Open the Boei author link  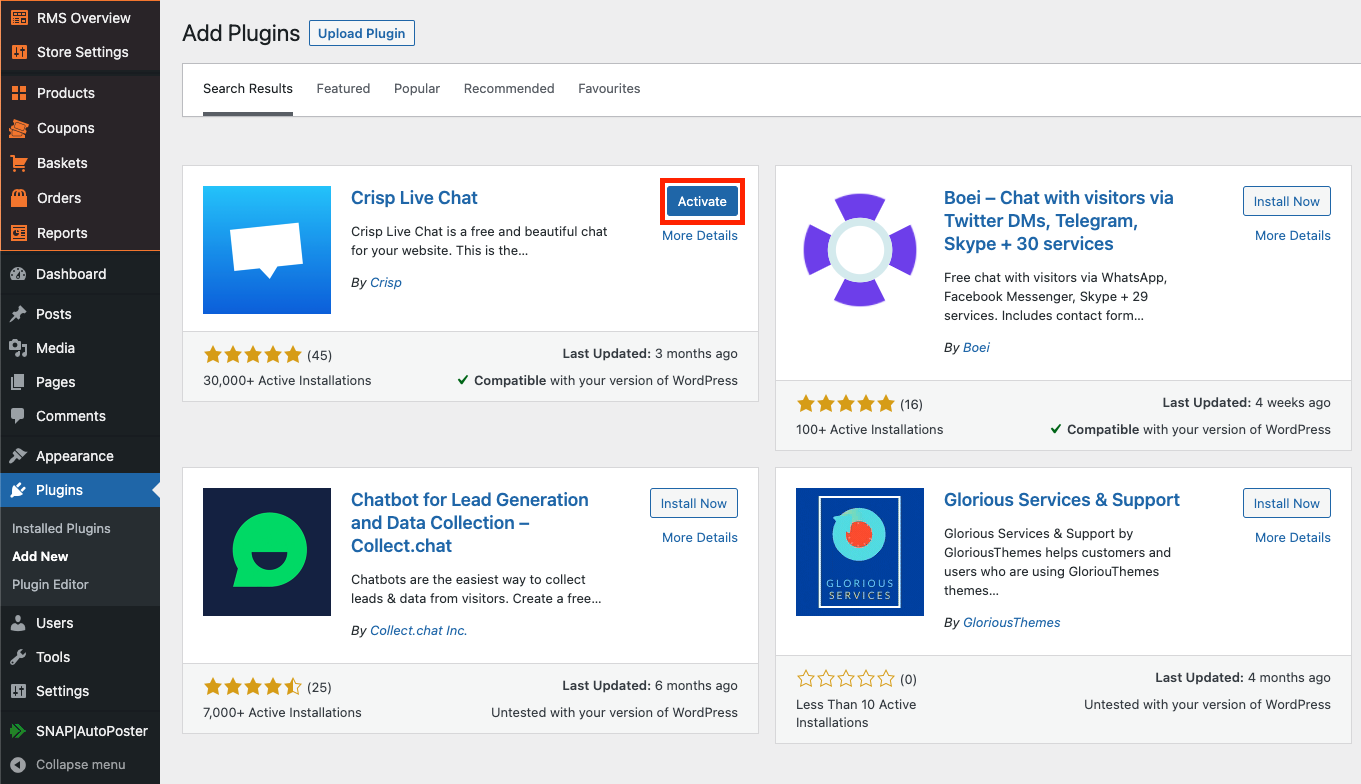[x=976, y=348]
